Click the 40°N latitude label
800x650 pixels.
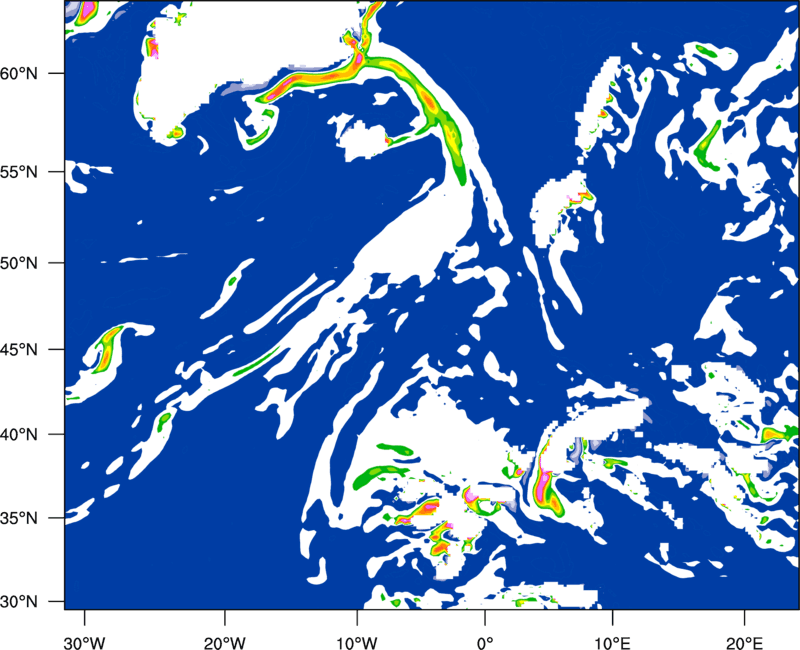[x=19, y=435]
